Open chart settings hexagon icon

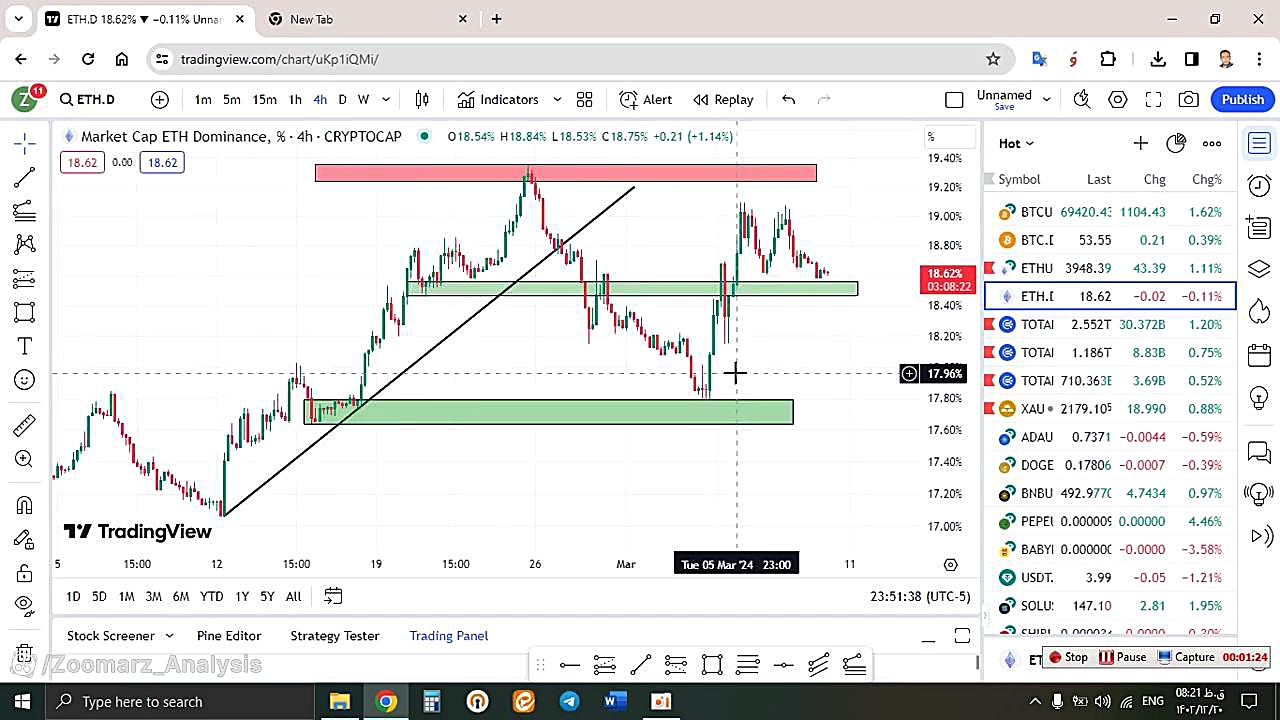(1118, 99)
